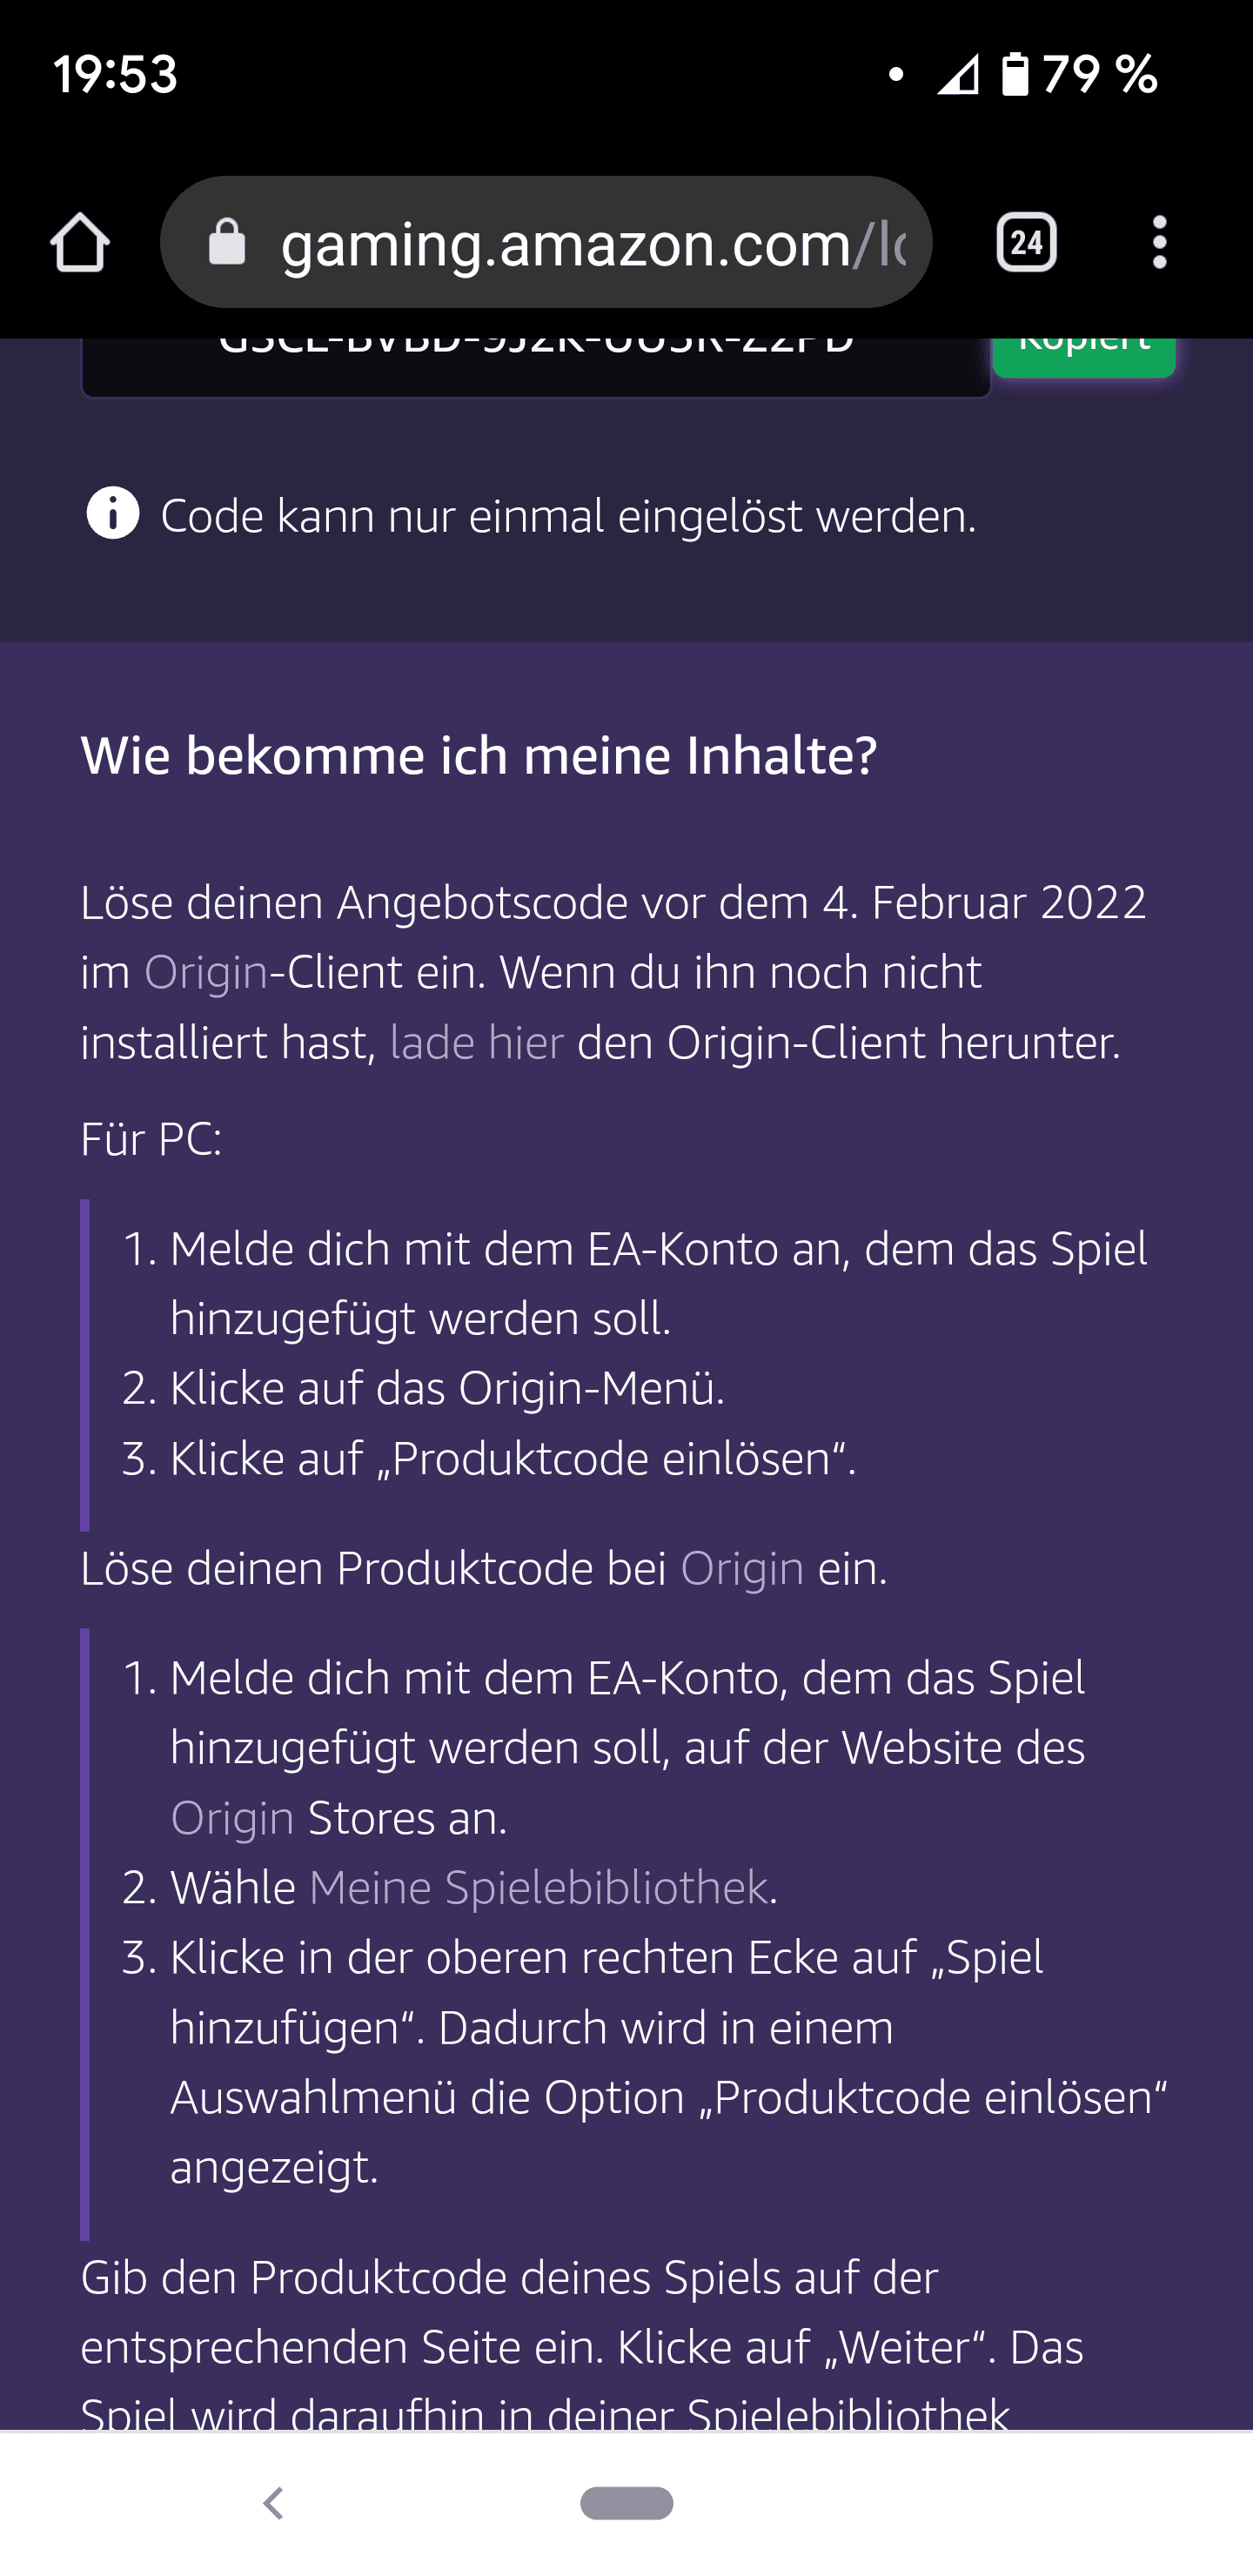Tap the 19:53 clock in status bar
1253x2576 pixels.
coord(115,74)
